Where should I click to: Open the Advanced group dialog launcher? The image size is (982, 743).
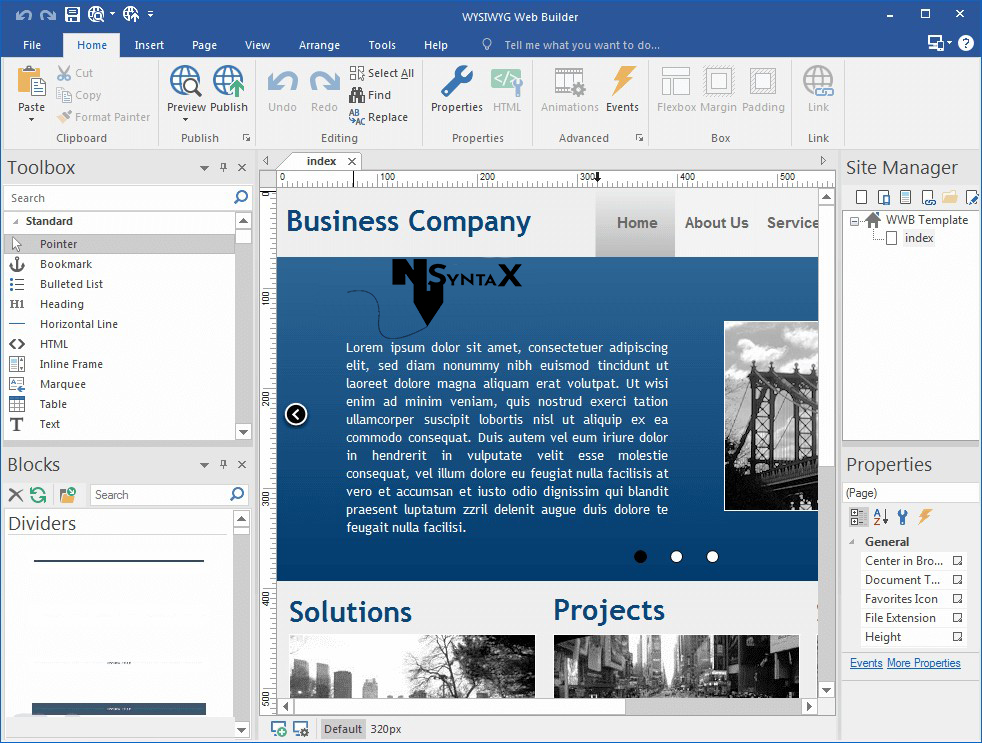click(x=639, y=138)
